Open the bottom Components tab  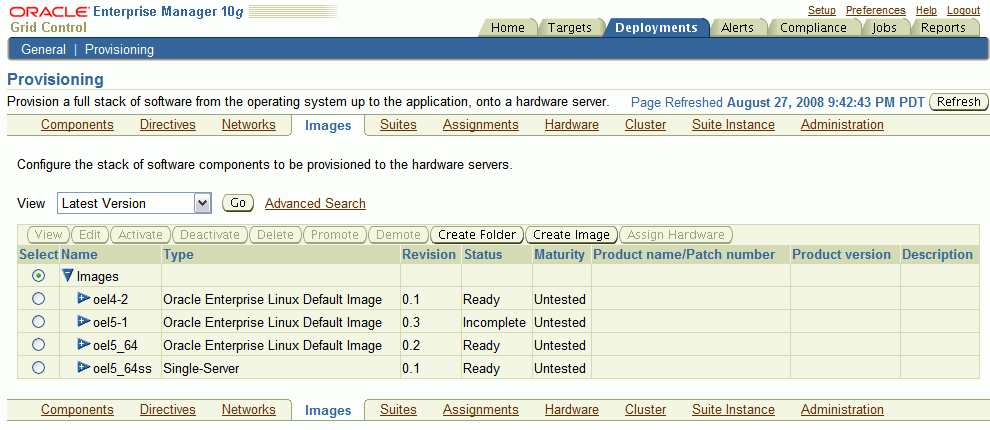point(77,409)
